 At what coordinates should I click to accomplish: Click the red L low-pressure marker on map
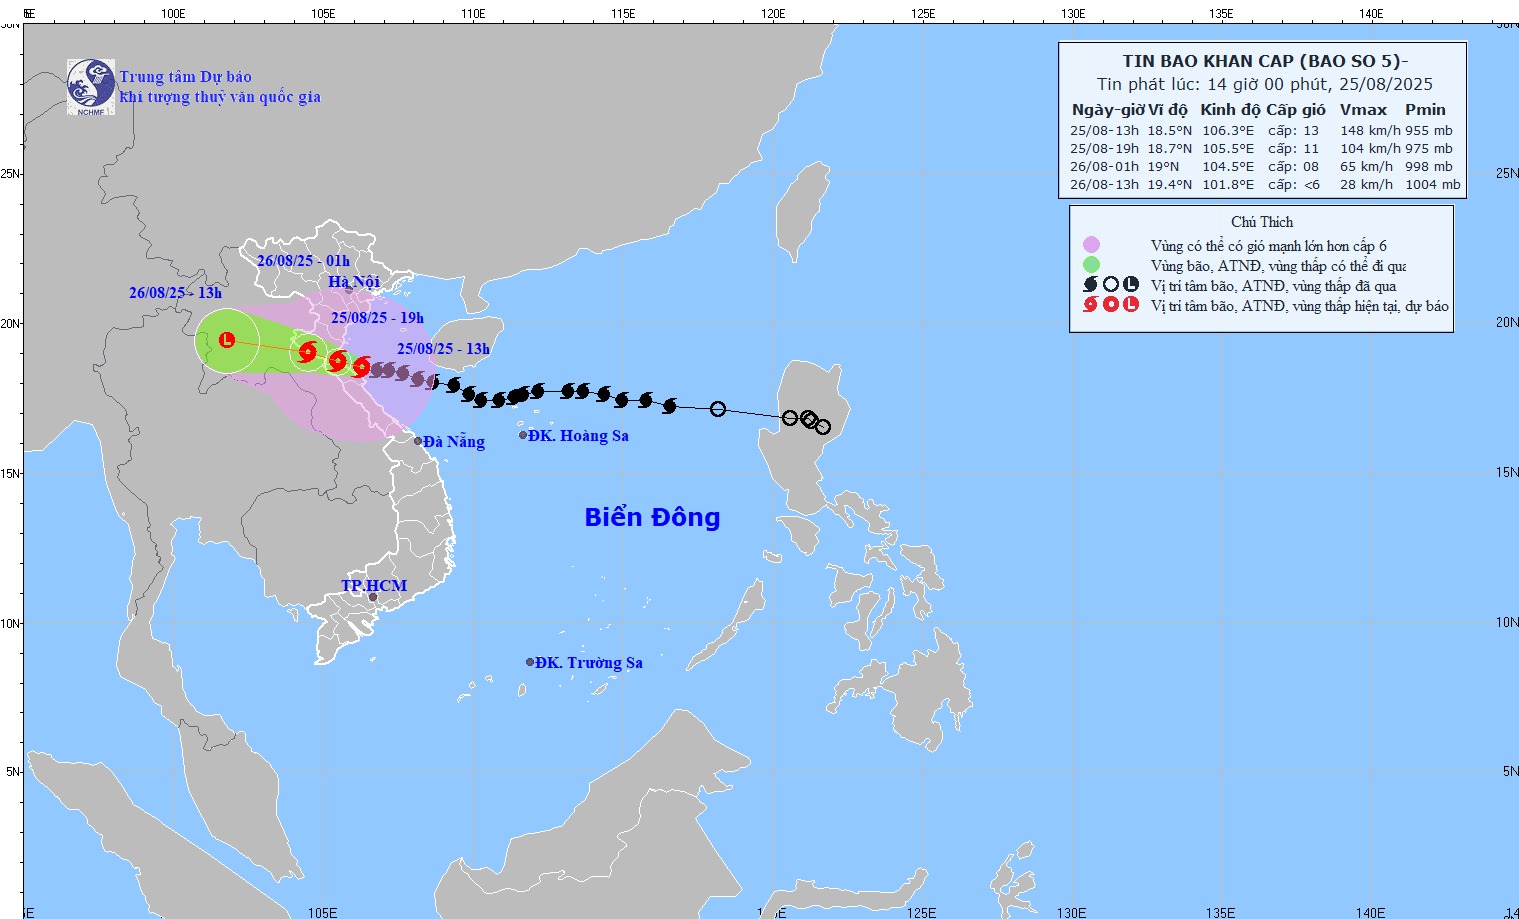tap(227, 340)
